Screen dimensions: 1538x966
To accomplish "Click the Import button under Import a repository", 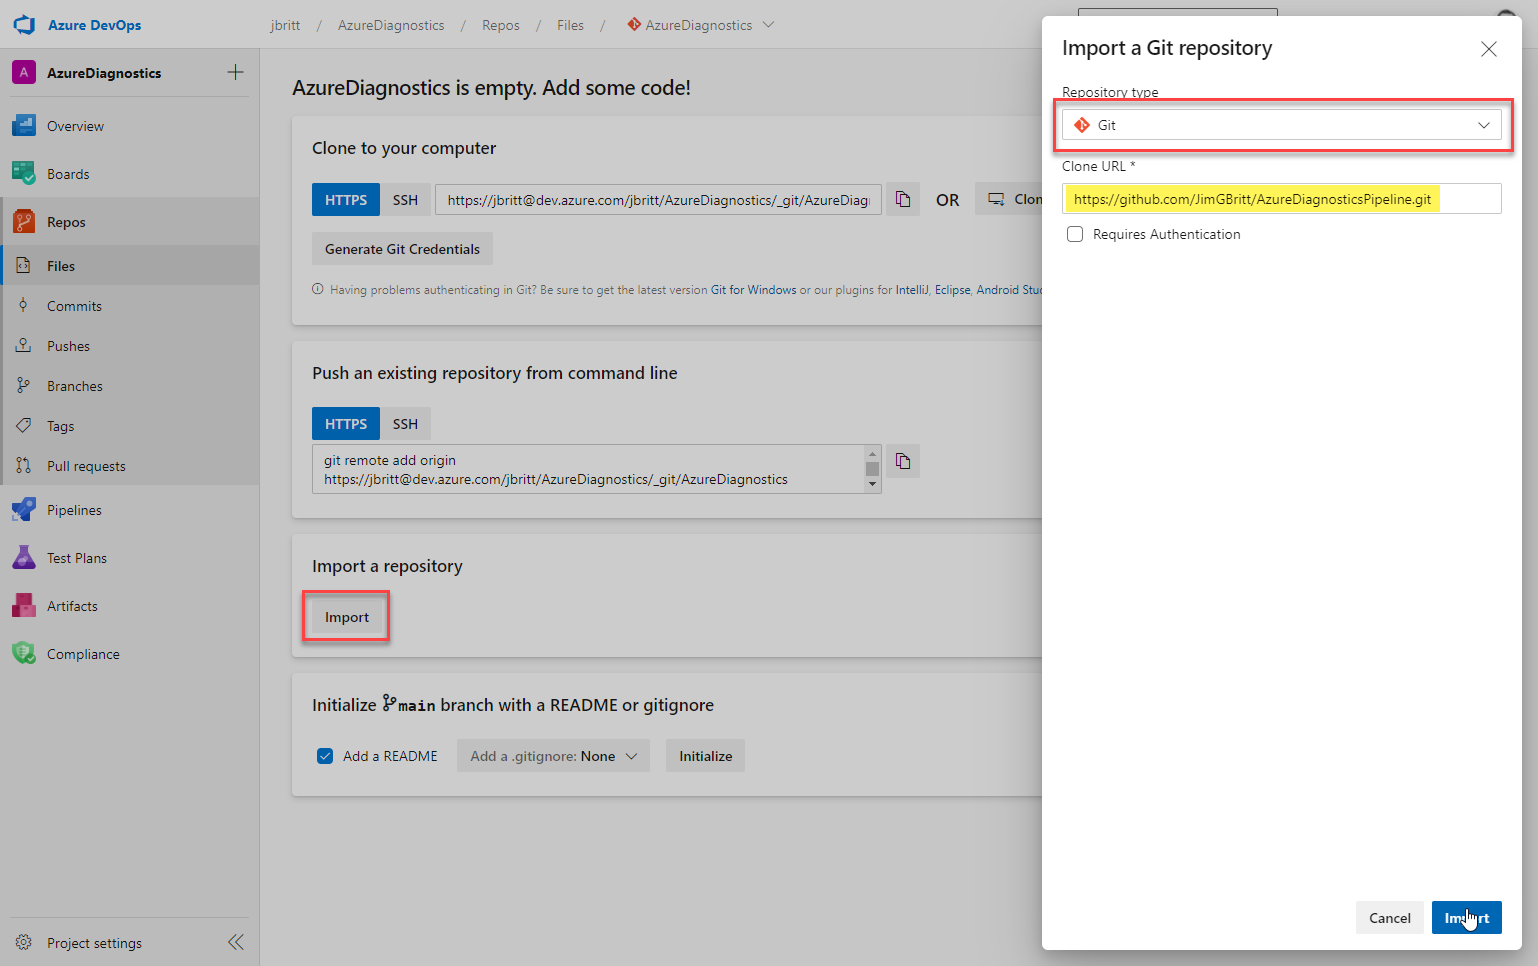I will (347, 617).
